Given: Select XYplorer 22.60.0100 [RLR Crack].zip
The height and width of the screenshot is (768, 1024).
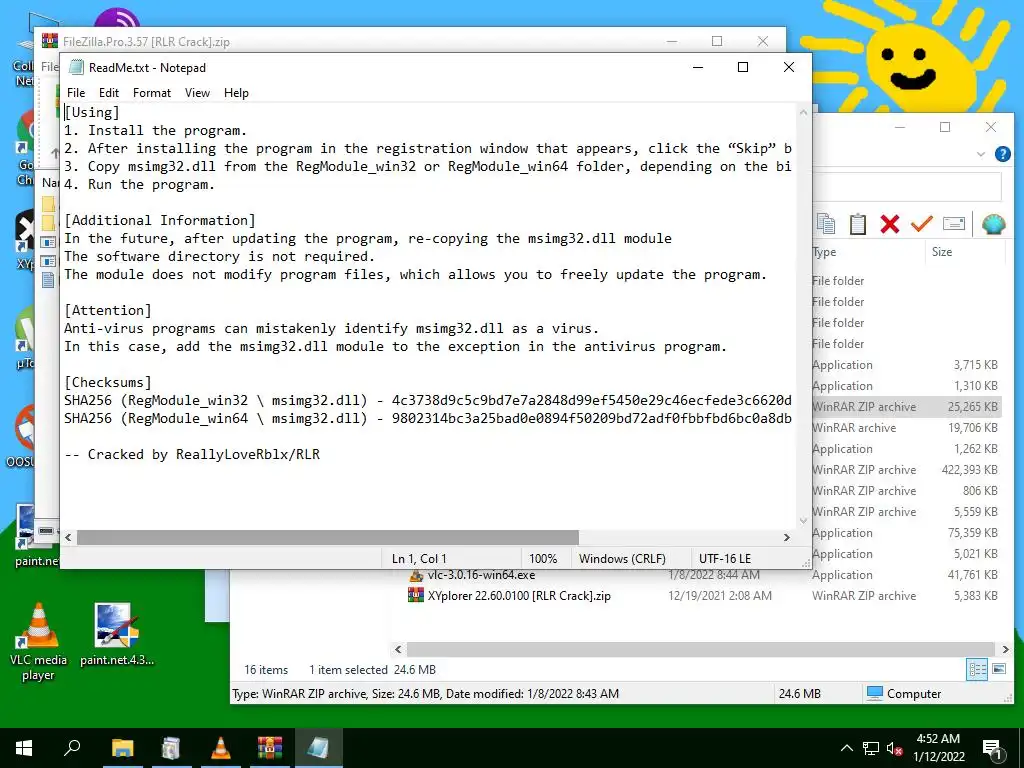Looking at the screenshot, I should (519, 596).
